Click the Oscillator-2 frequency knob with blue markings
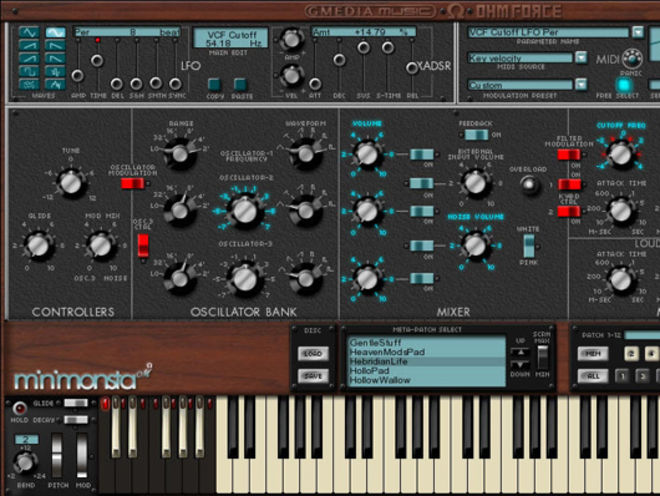Screen dimensions: 660x496 tap(245, 211)
